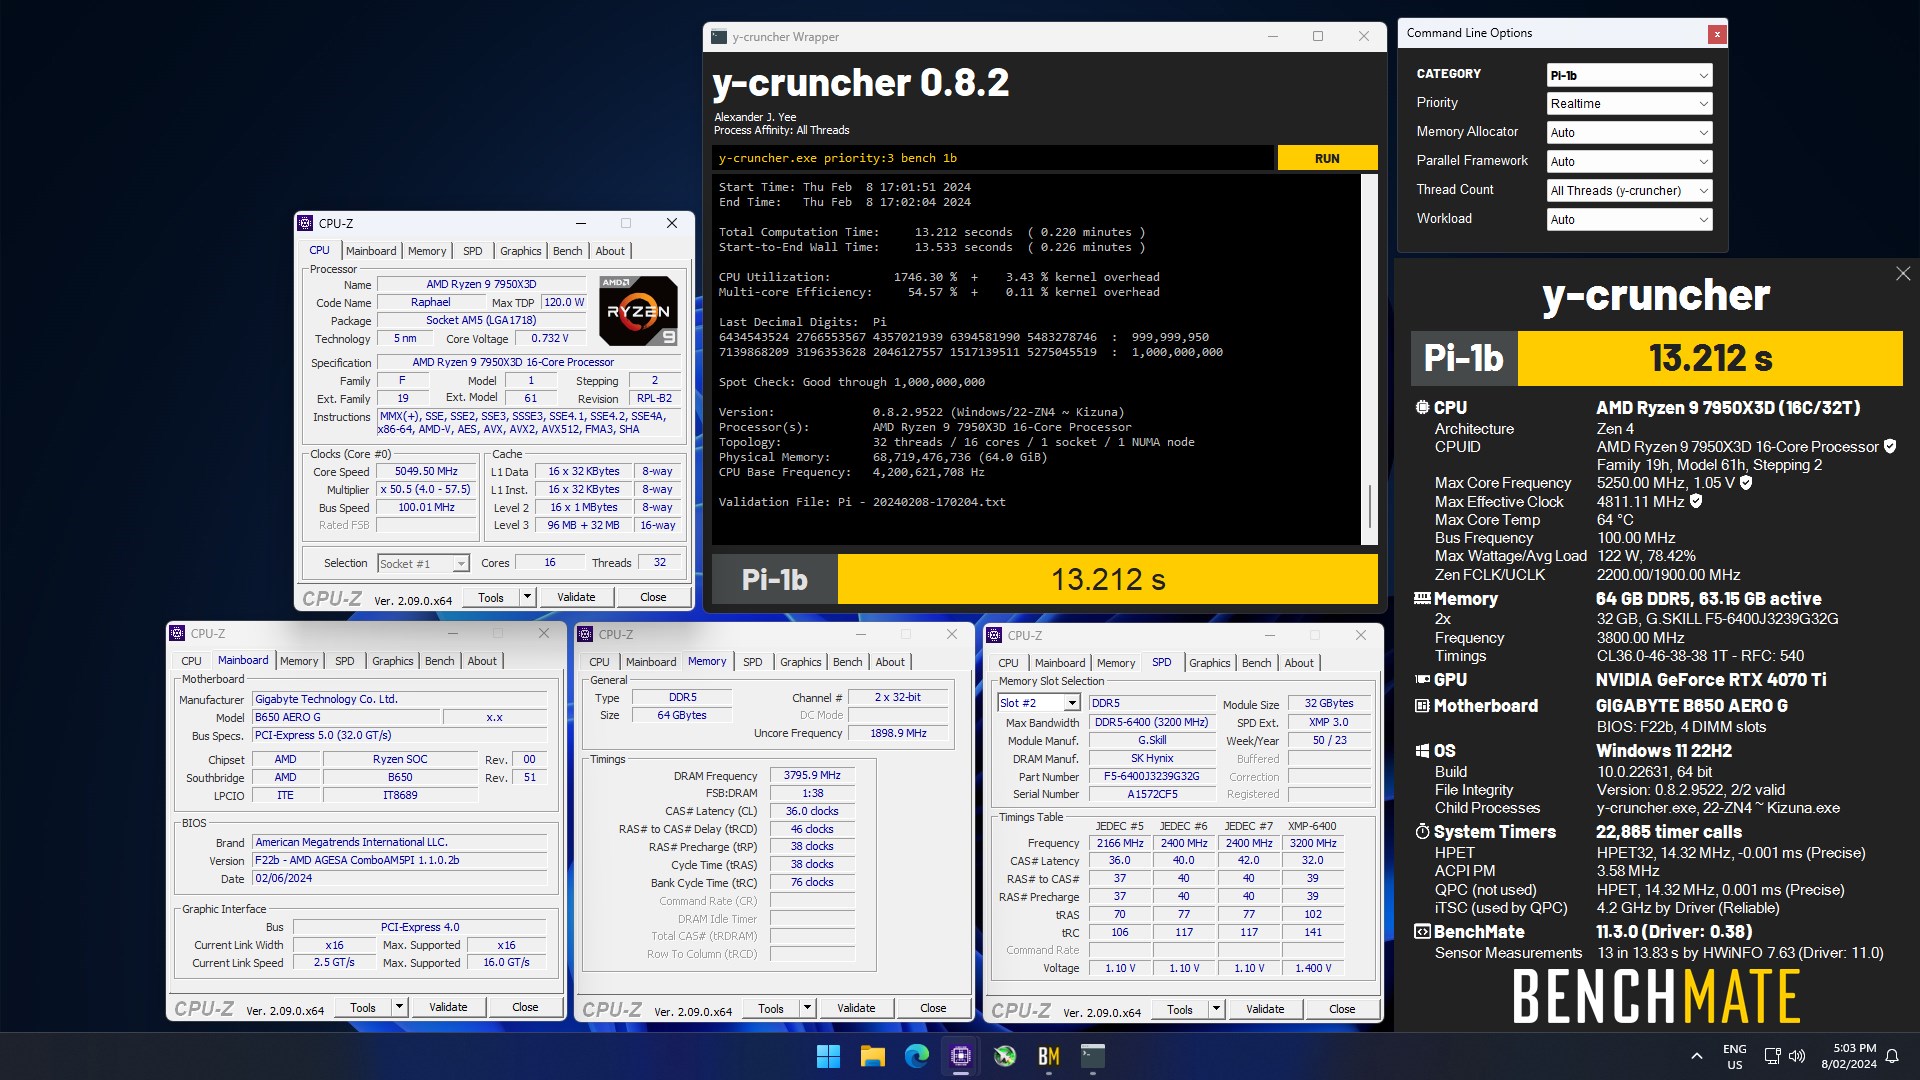Open Graphics tab in CPU-Z Mainboard window
The image size is (1920, 1080).
(392, 661)
